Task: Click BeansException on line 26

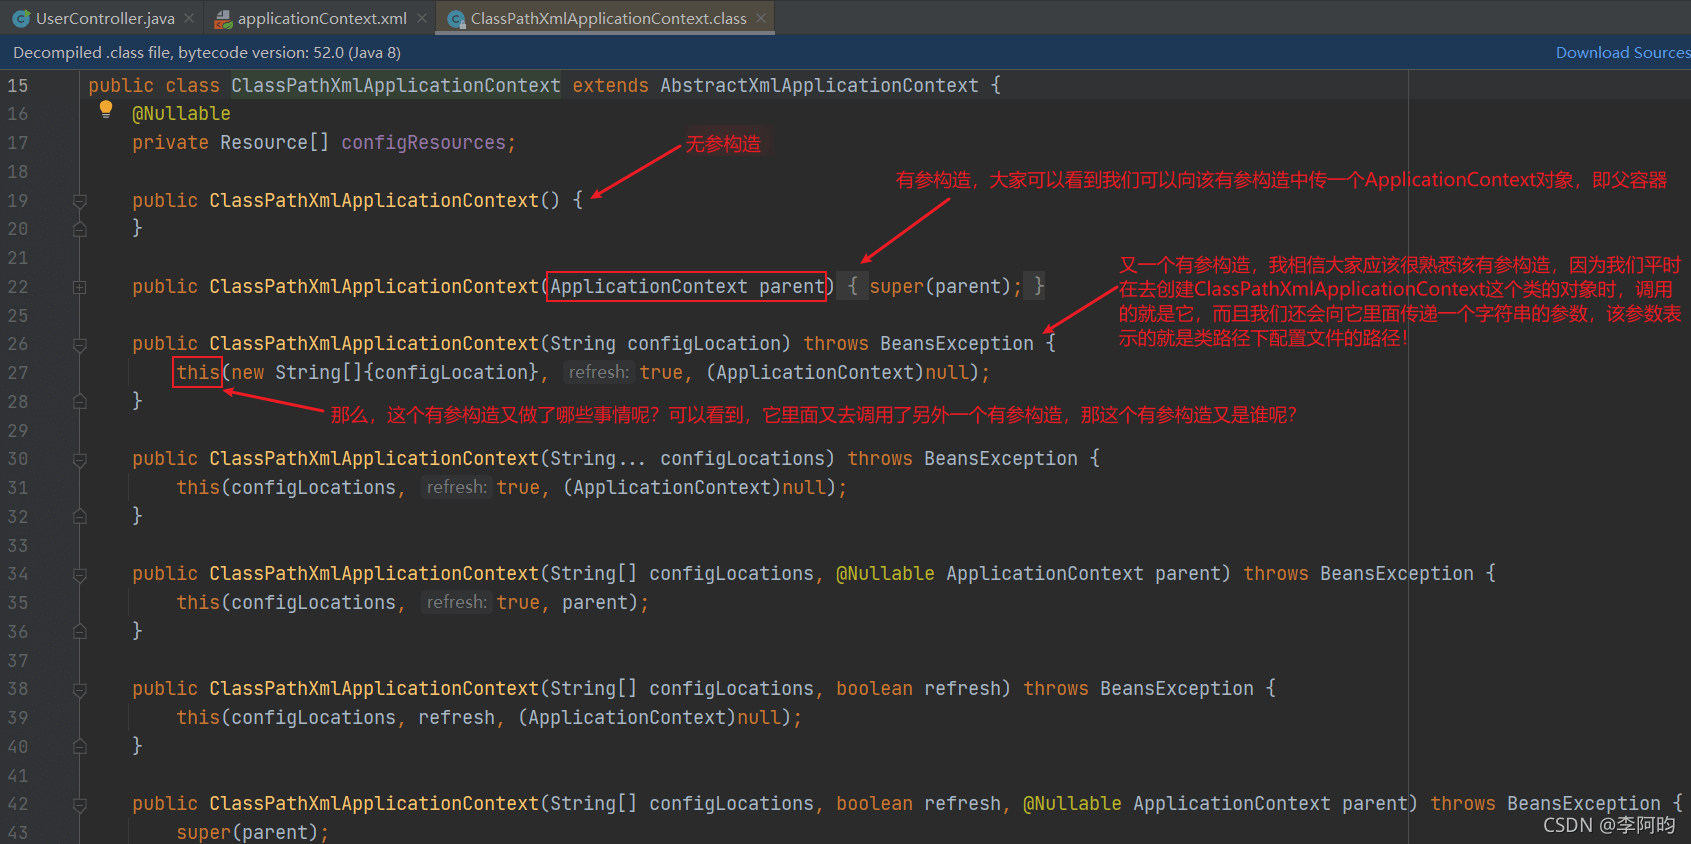Action: click(x=957, y=344)
